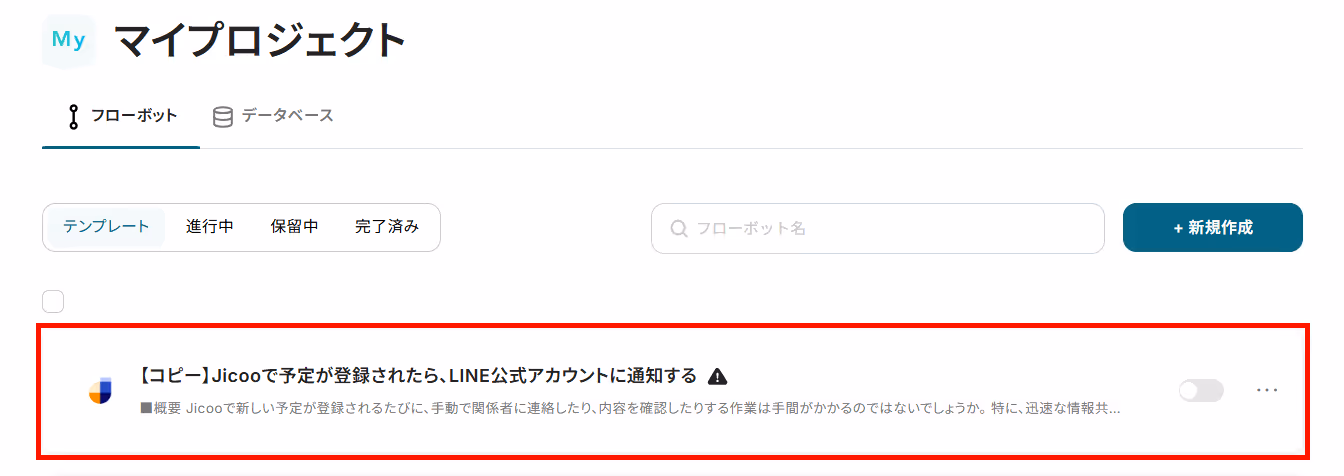Click the Jicoo app icon in flow row
Screen dimensions: 1344x476
[100, 391]
